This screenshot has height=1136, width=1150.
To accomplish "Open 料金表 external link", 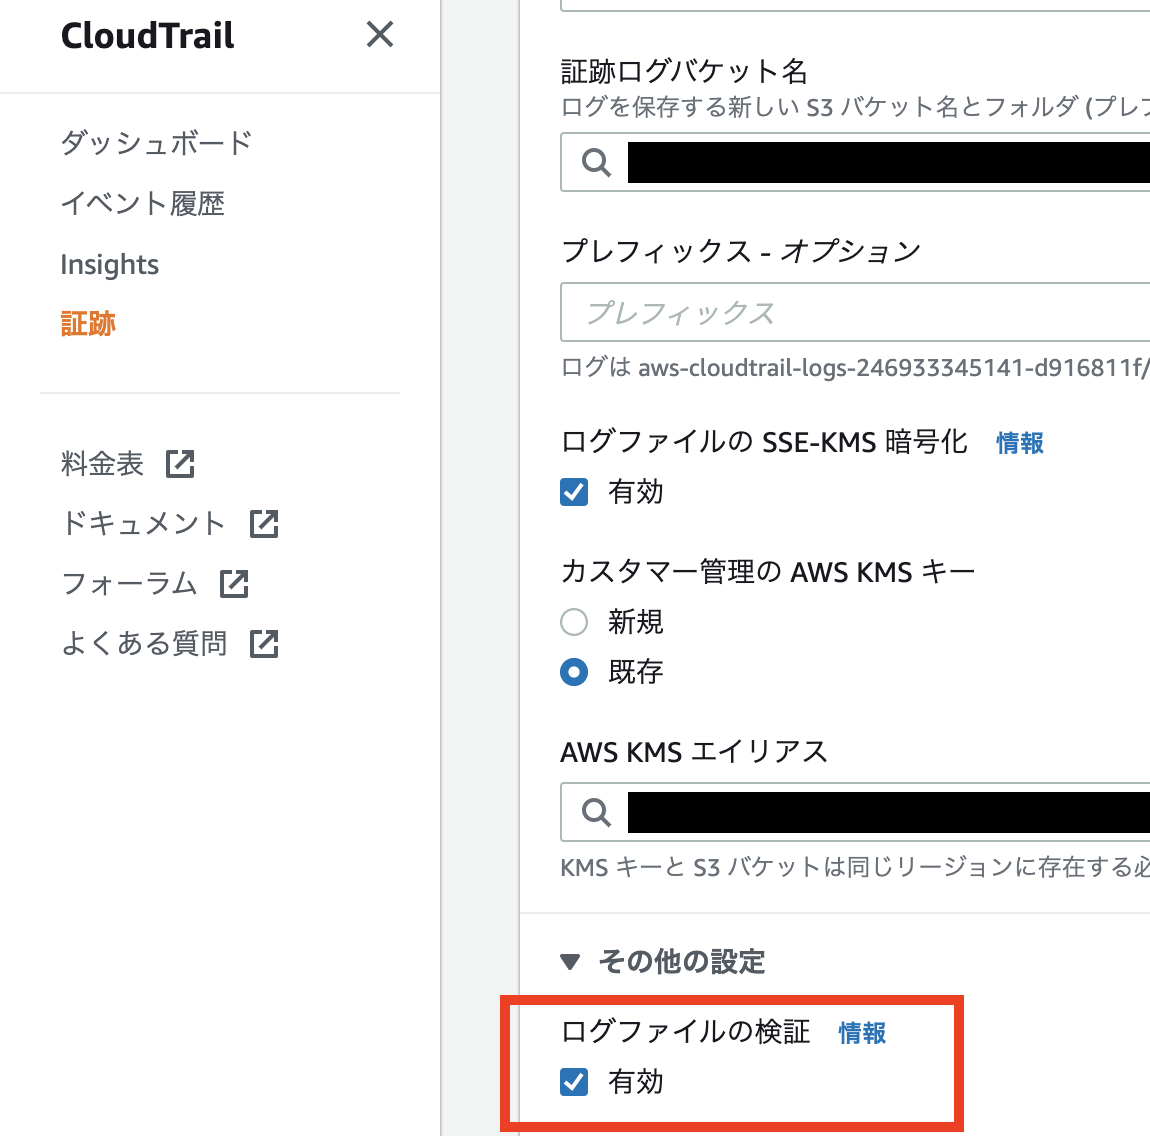I will point(102,463).
